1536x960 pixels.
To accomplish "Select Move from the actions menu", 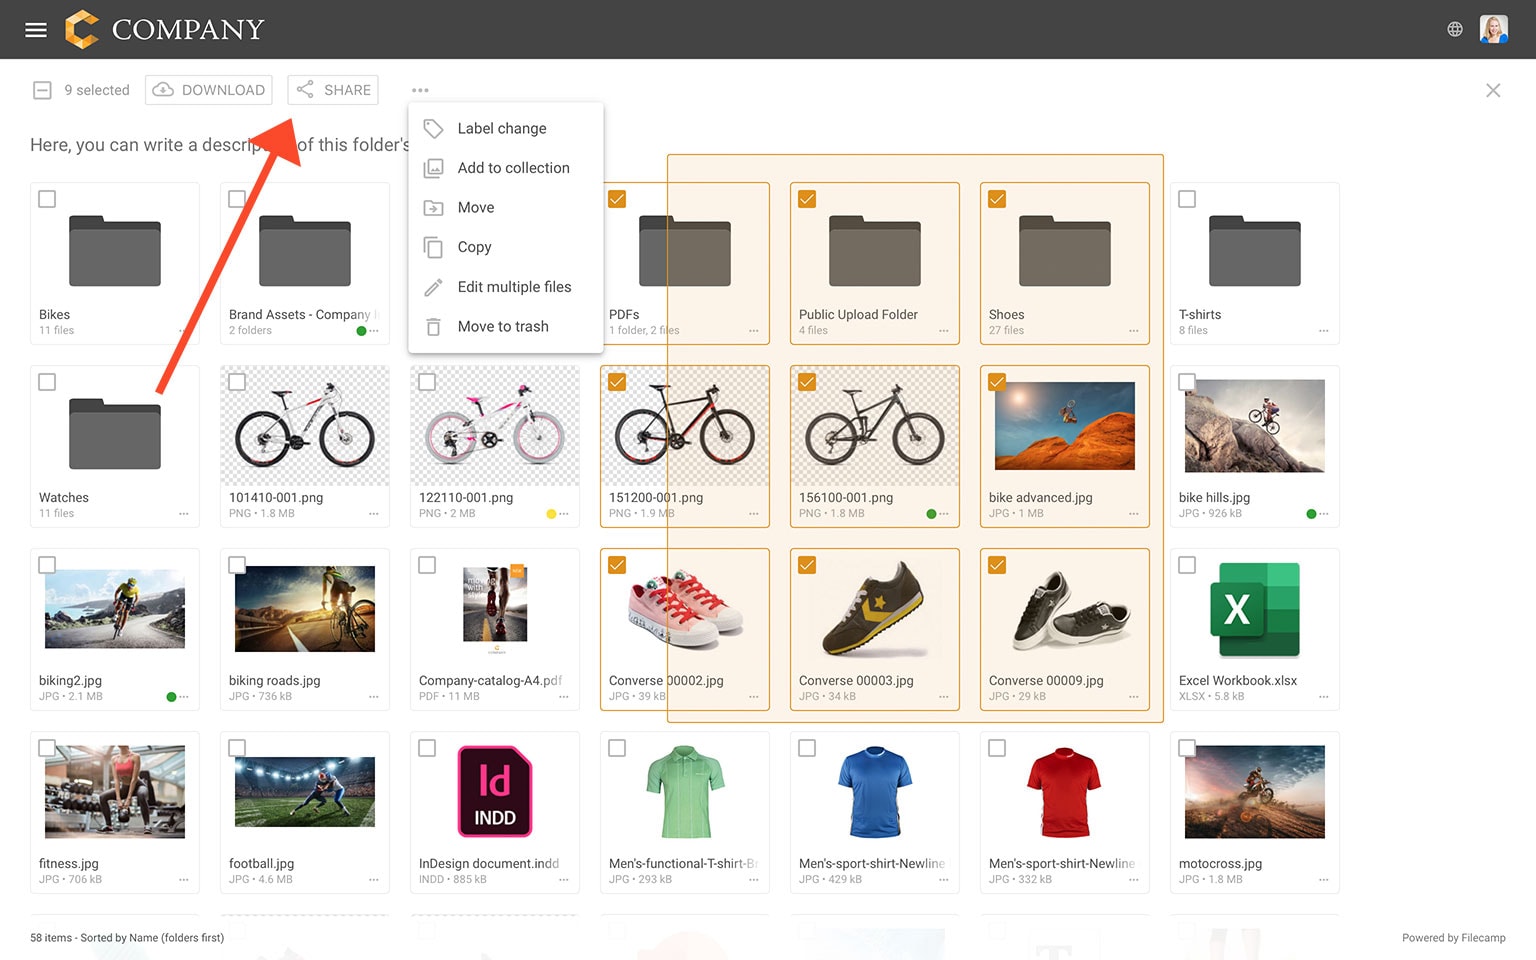I will tap(505, 208).
